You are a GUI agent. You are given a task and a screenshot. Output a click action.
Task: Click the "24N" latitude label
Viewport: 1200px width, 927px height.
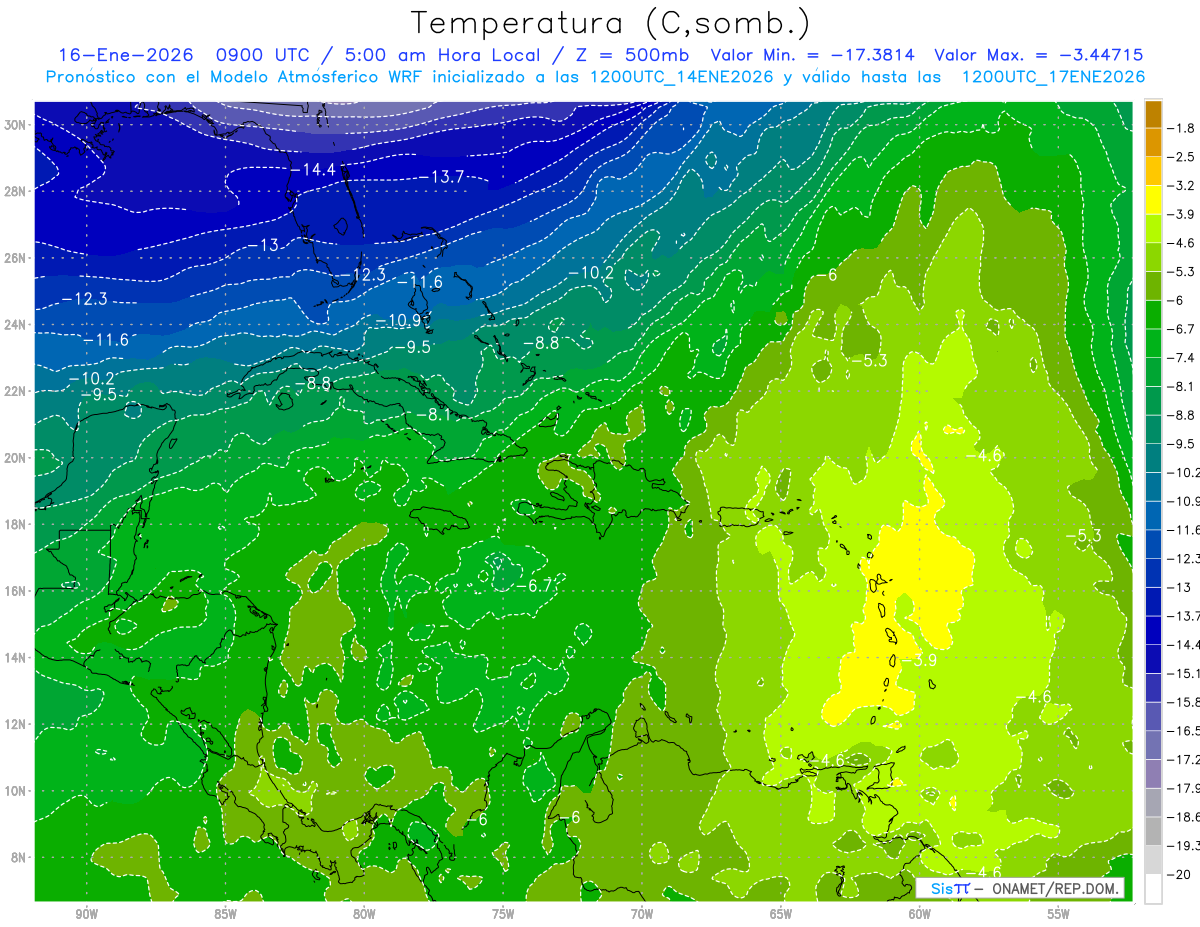[x=17, y=325]
